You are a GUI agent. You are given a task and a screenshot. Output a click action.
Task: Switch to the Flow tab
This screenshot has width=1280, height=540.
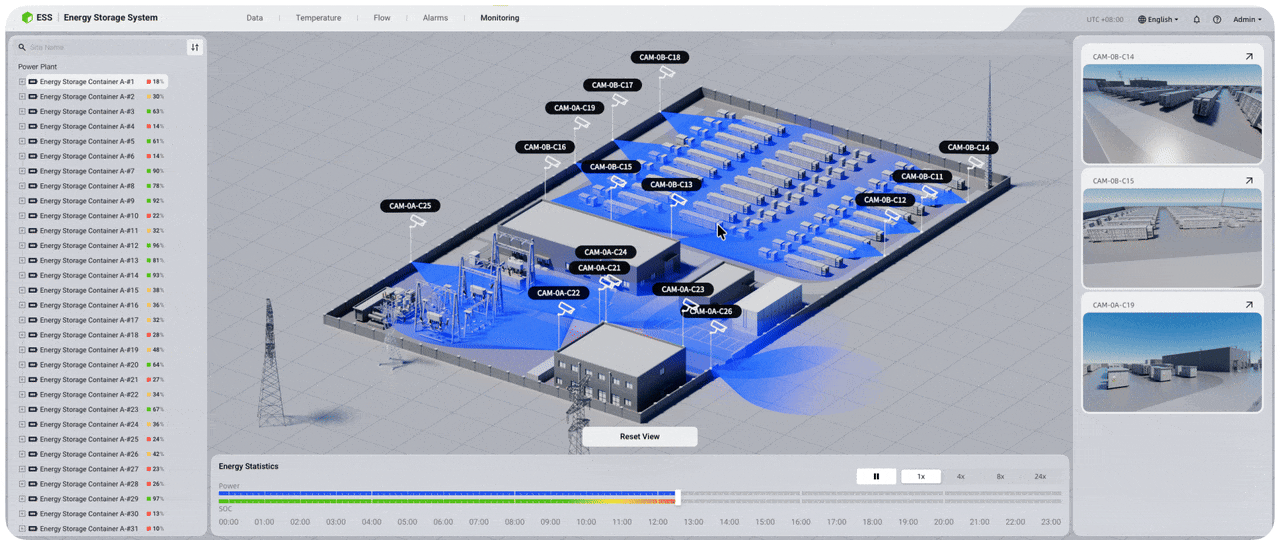click(x=382, y=18)
